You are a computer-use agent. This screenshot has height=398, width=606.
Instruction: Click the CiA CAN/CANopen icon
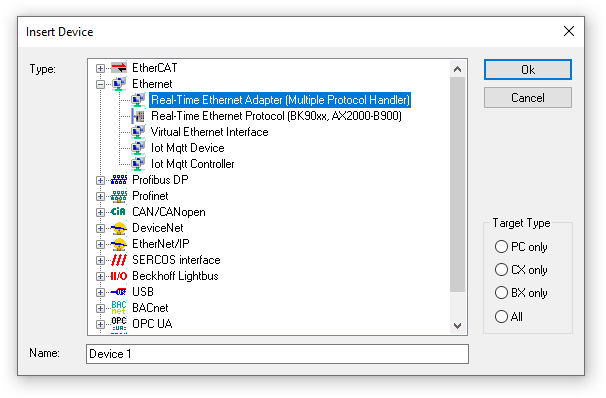point(118,212)
